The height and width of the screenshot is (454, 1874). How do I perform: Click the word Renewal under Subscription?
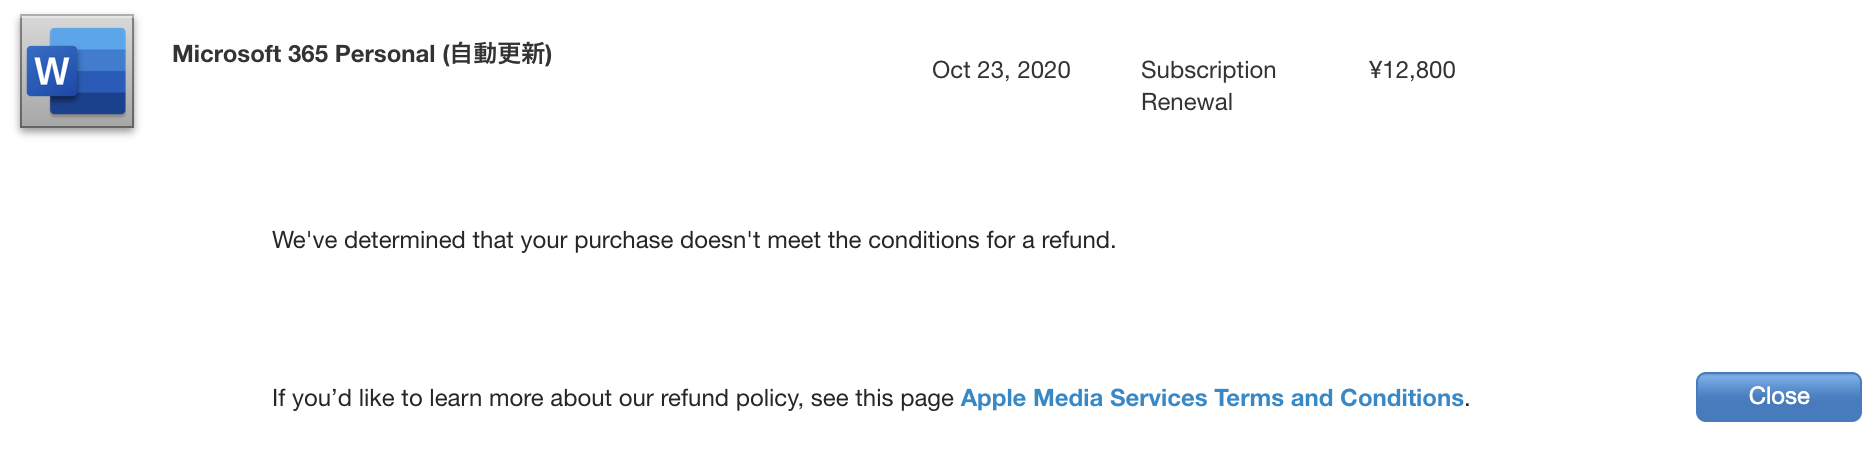[1186, 102]
